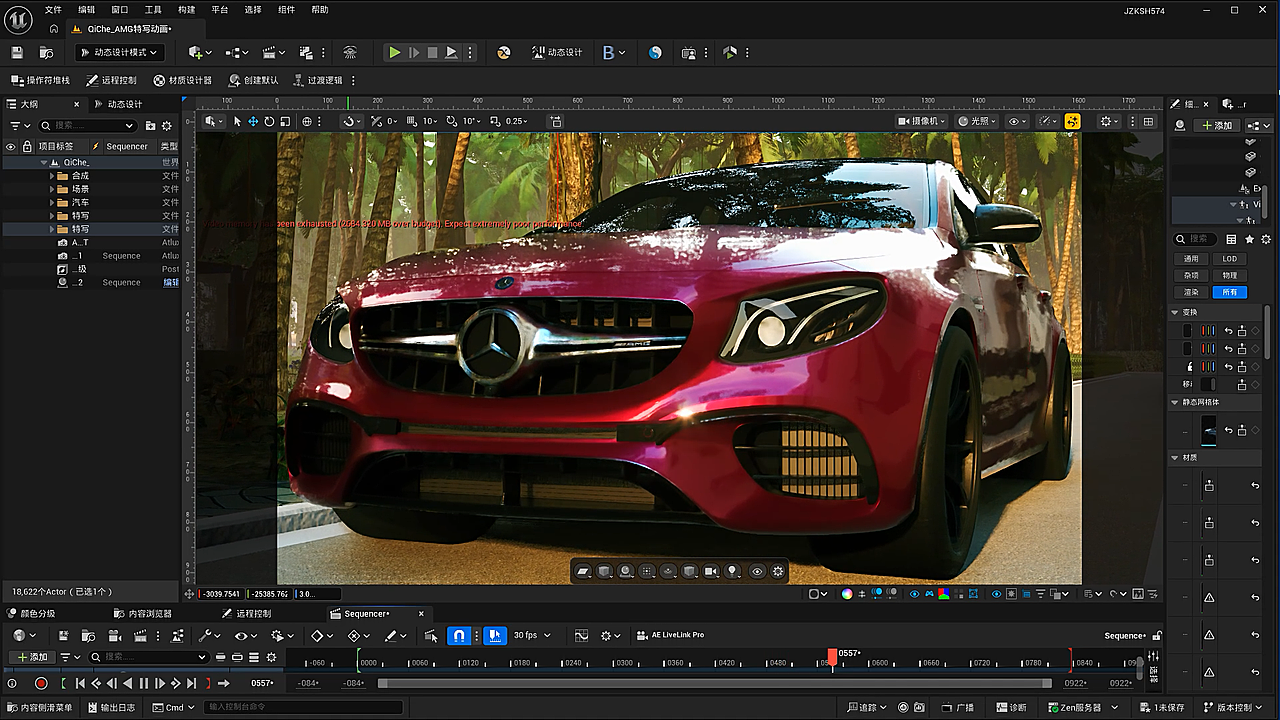Open the 编辑 menu
1280x720 pixels.
tap(87, 10)
